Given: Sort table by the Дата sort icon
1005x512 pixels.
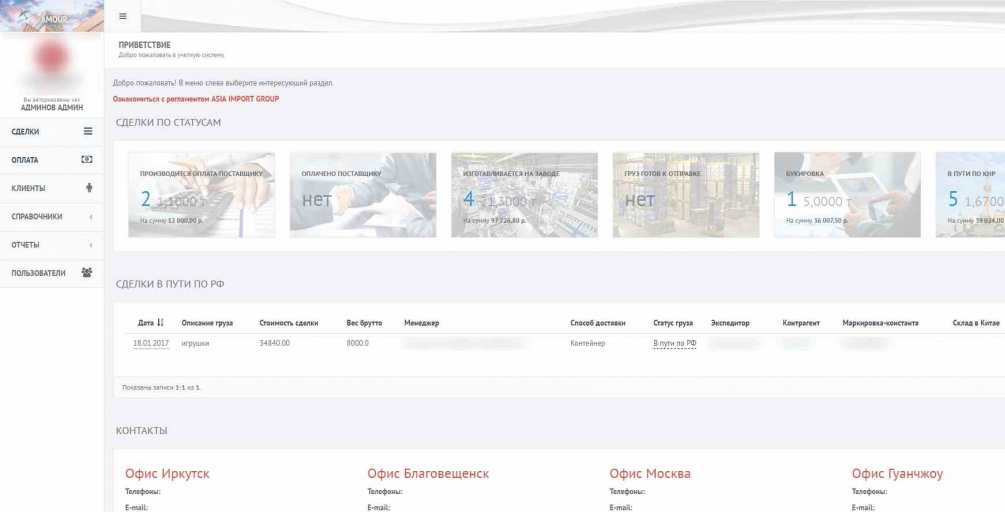Looking at the screenshot, I should pos(160,323).
